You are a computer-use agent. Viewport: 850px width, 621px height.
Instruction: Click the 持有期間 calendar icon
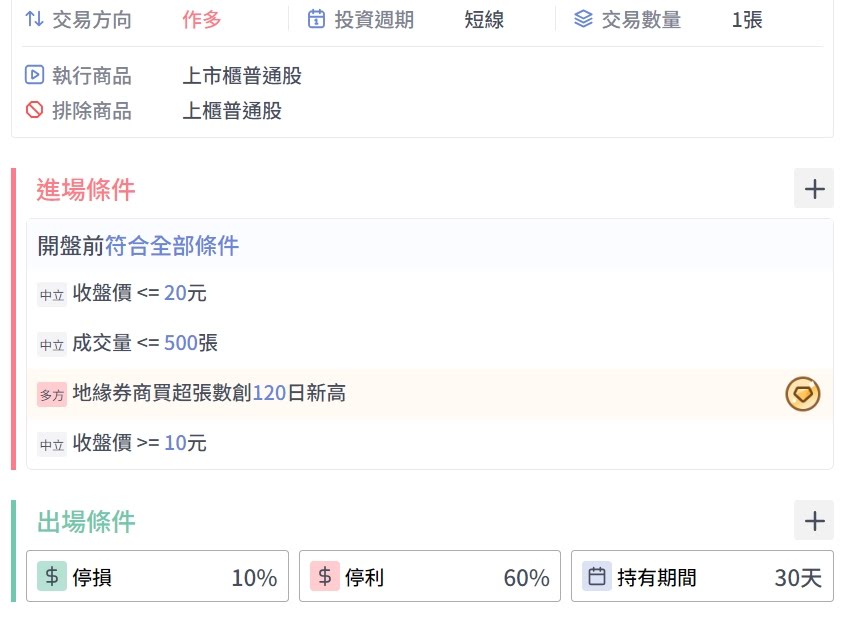click(x=597, y=576)
